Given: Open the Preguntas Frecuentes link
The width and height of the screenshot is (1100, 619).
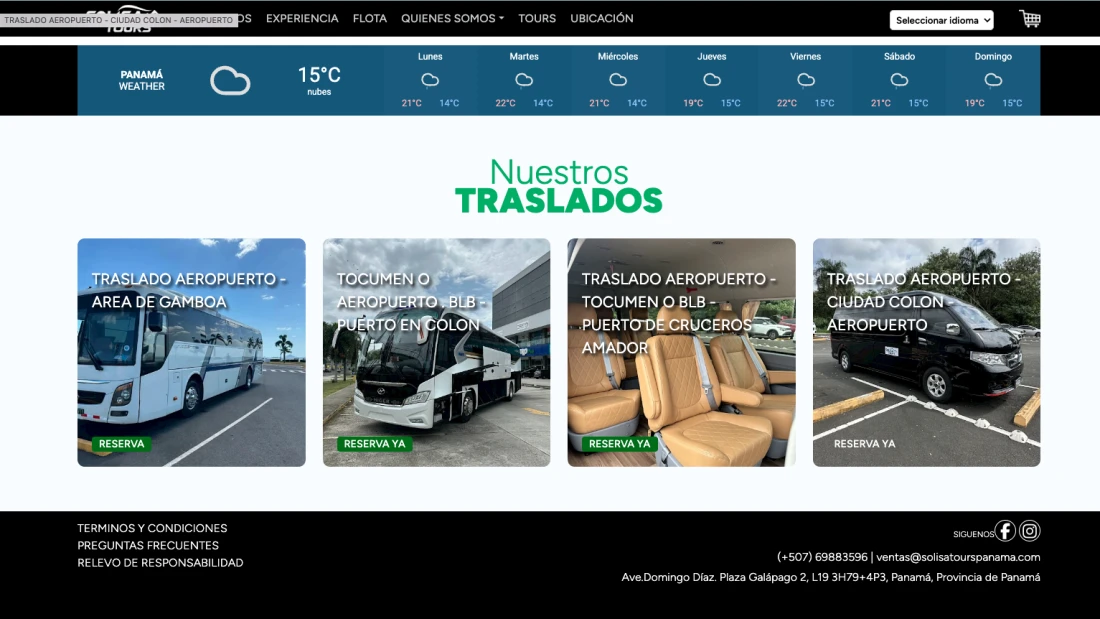Looking at the screenshot, I should click(148, 545).
